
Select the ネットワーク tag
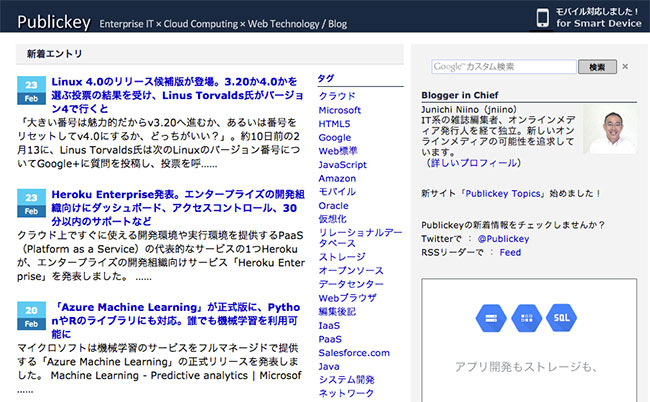click(346, 393)
